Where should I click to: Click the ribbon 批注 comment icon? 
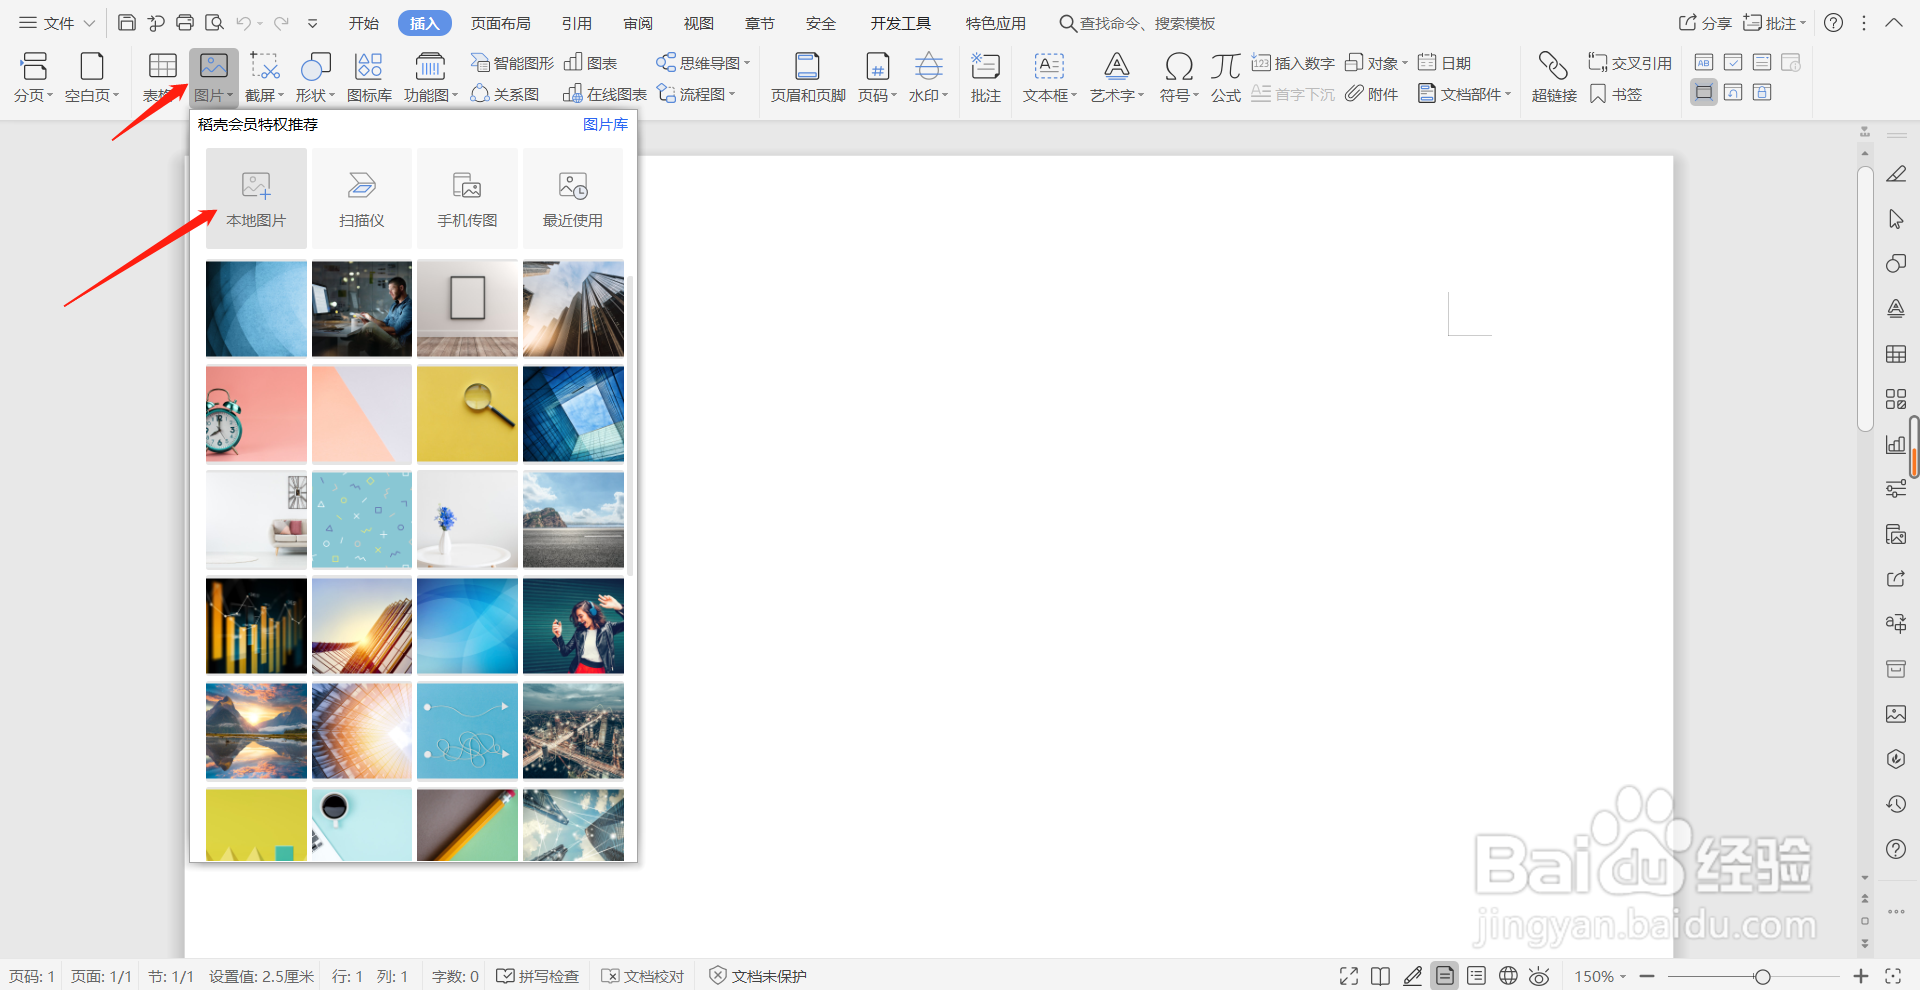tap(986, 78)
